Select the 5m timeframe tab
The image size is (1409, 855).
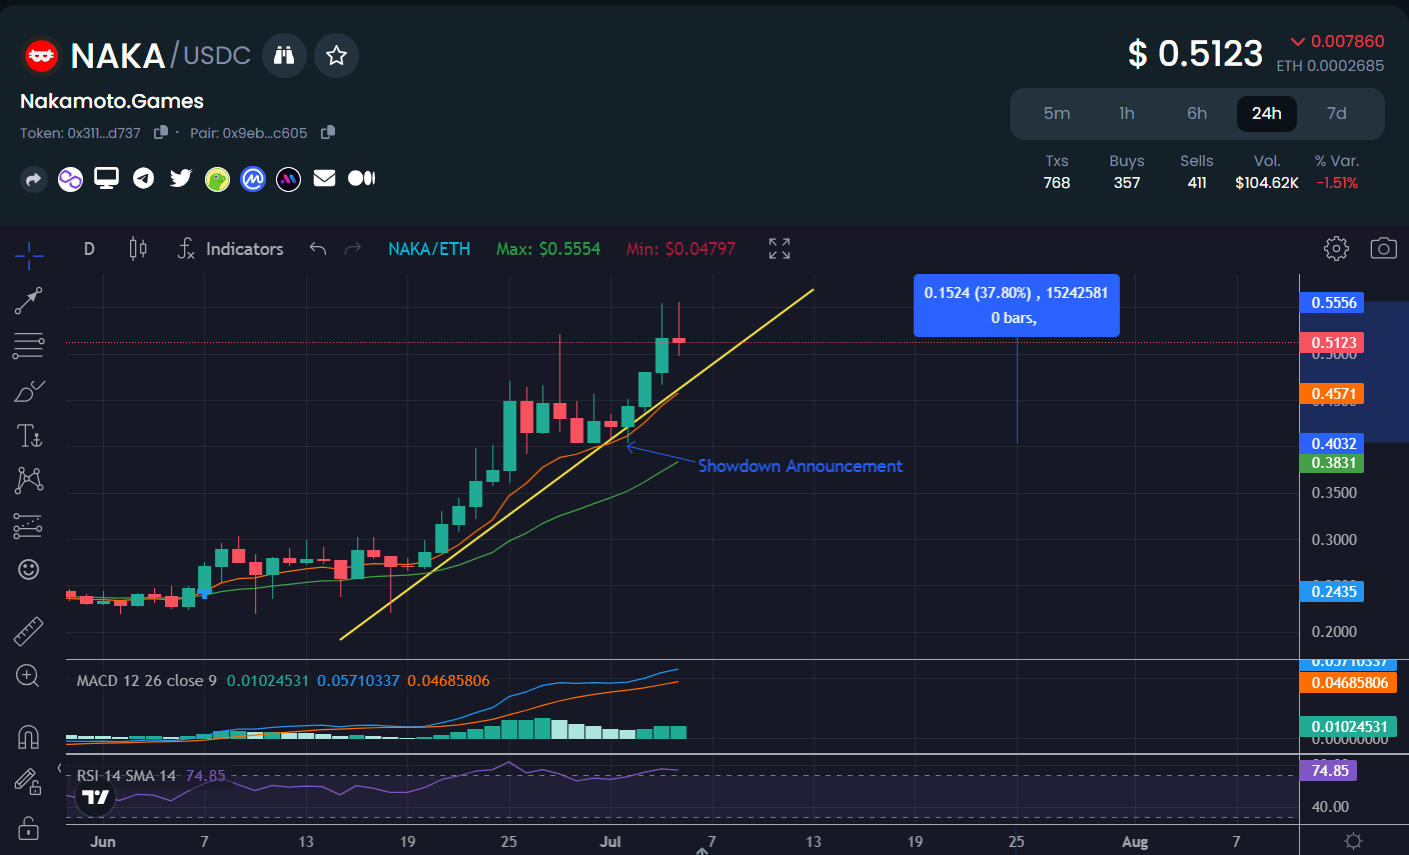pos(1057,113)
